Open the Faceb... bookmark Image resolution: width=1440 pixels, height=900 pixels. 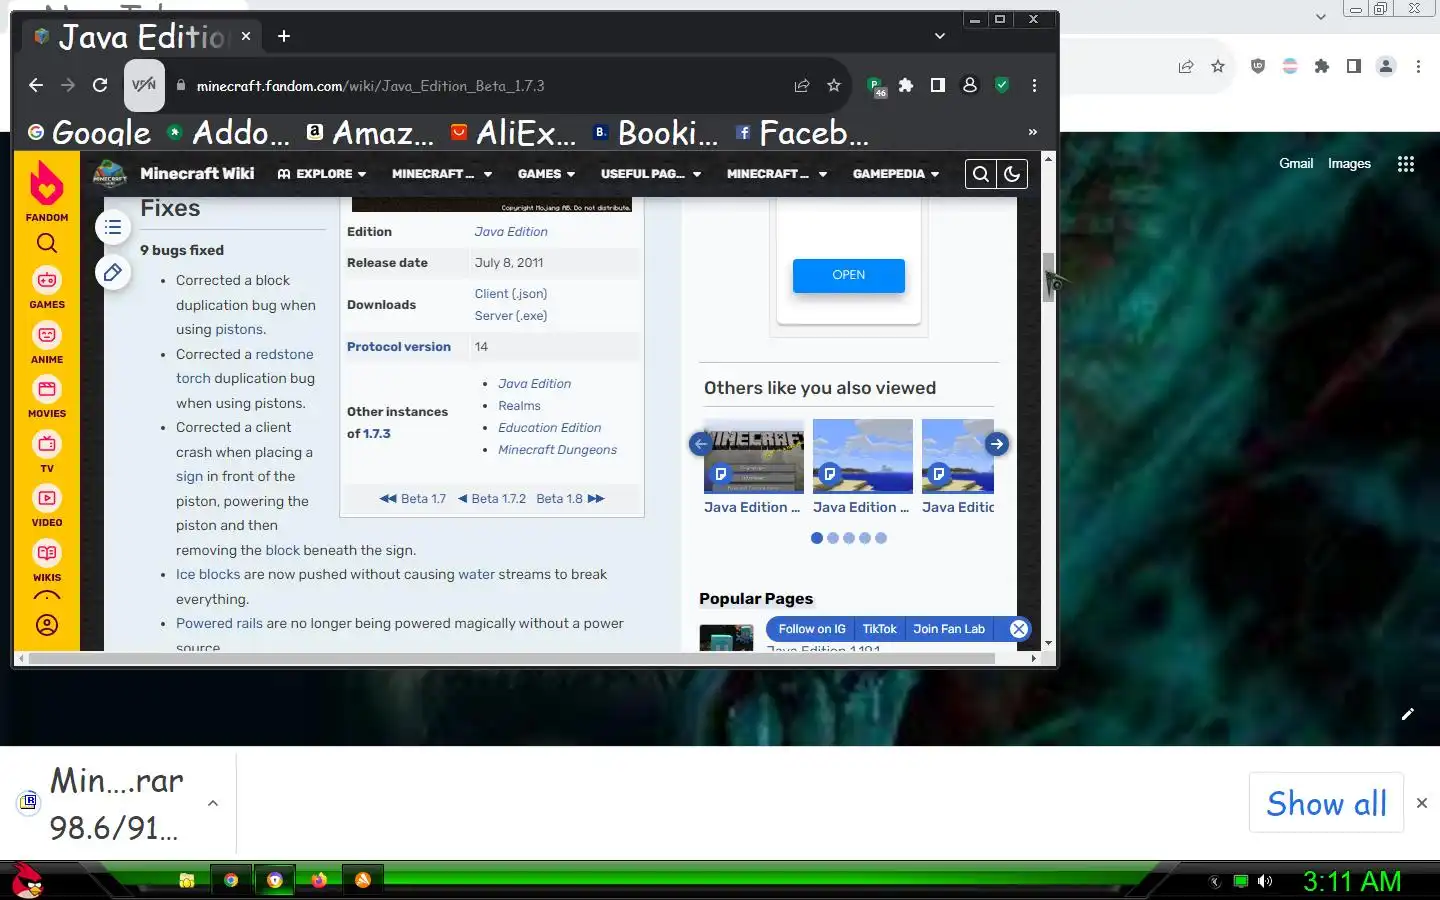[802, 132]
